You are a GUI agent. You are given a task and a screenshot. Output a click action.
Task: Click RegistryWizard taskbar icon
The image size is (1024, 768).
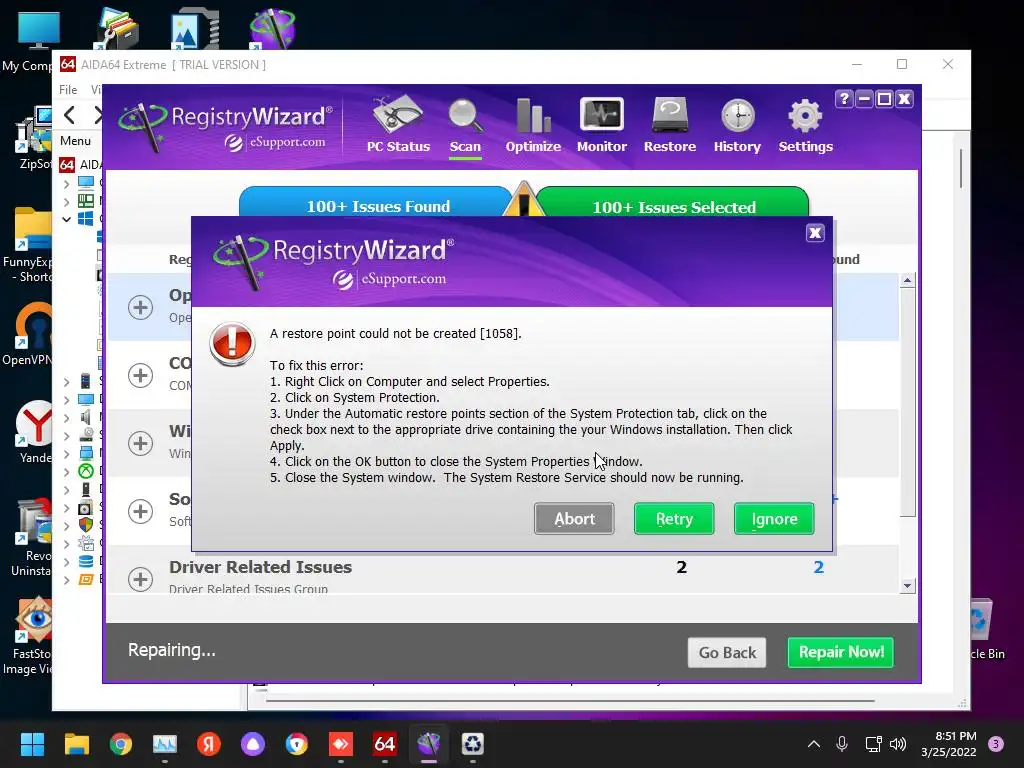pos(428,744)
